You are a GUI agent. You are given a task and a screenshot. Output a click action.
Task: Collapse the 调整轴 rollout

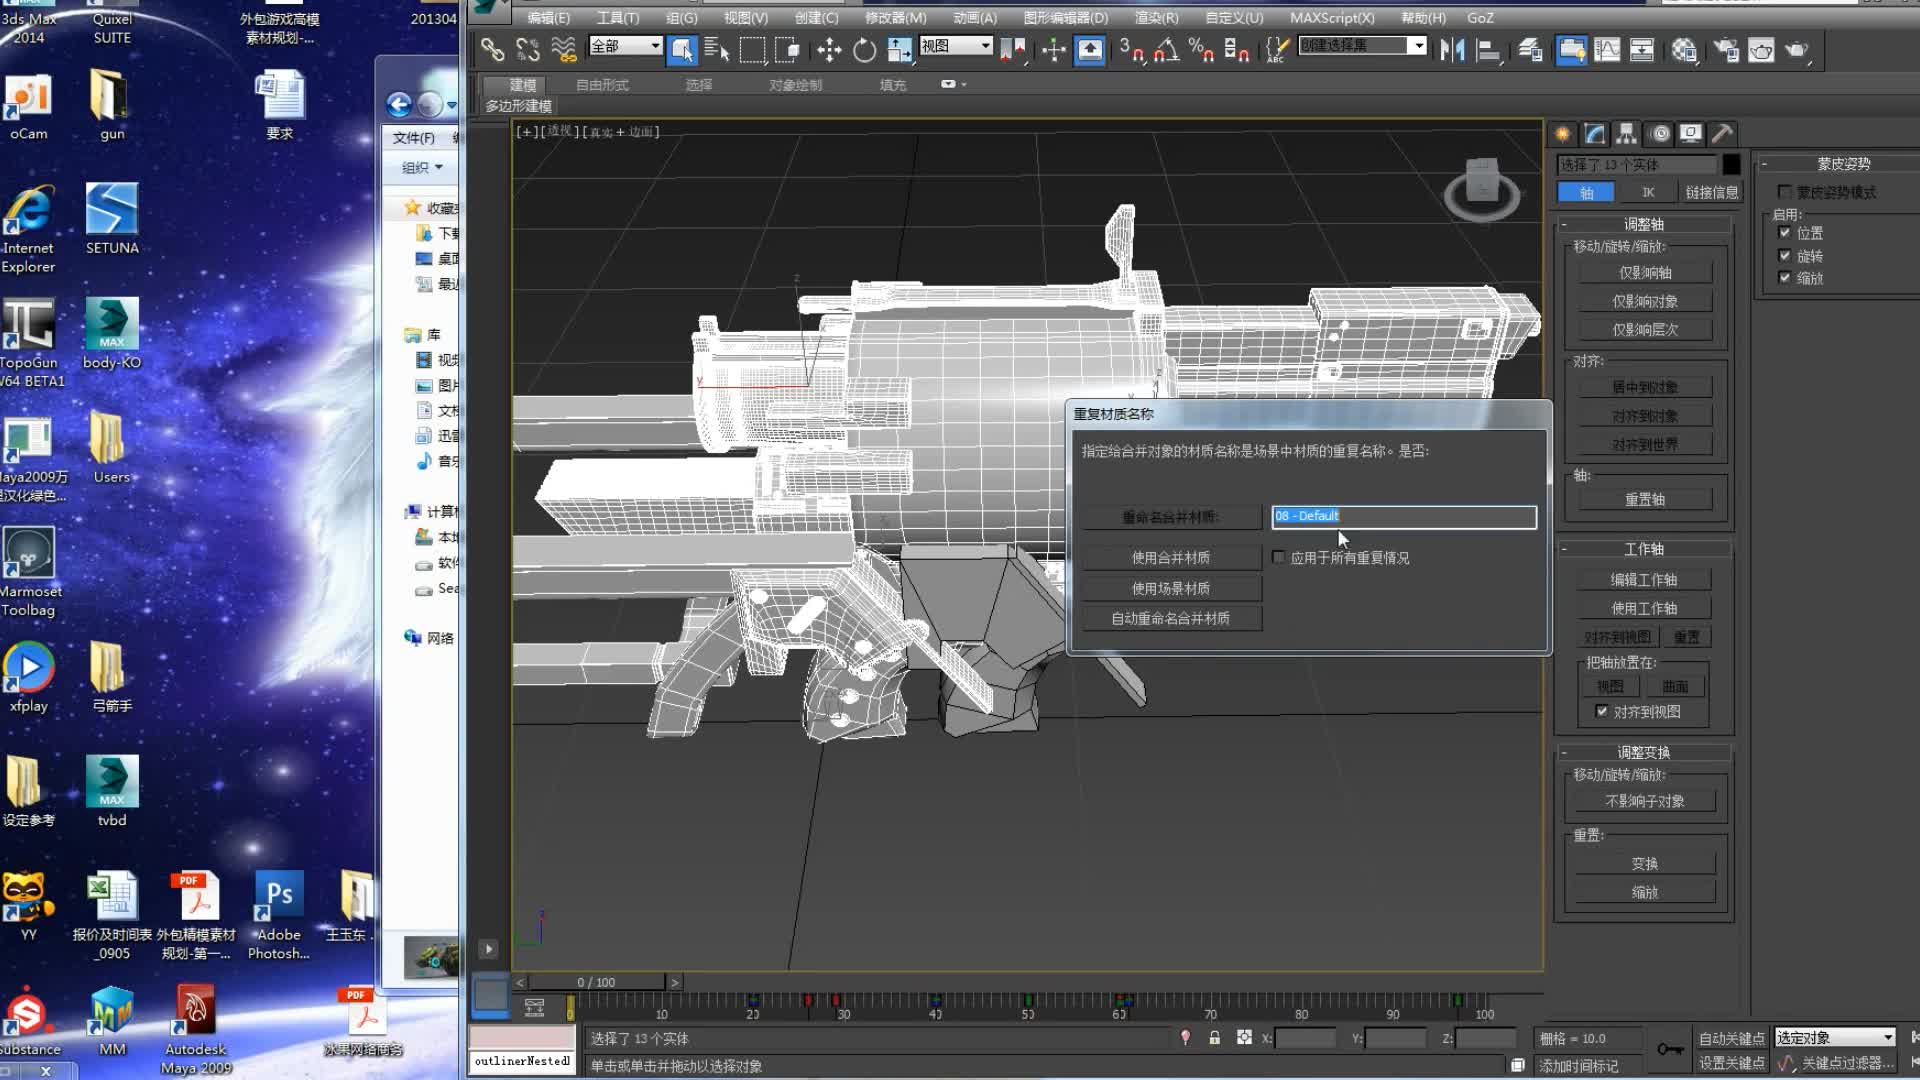tap(1563, 224)
